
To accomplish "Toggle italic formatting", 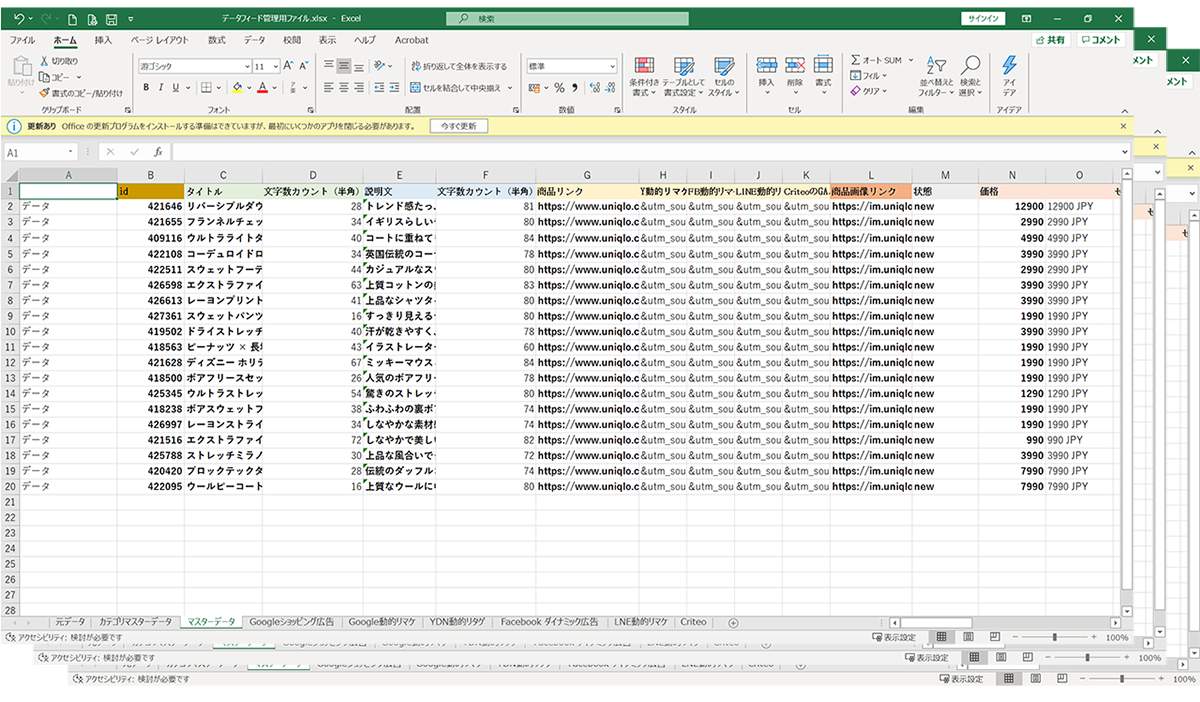I will coord(160,87).
